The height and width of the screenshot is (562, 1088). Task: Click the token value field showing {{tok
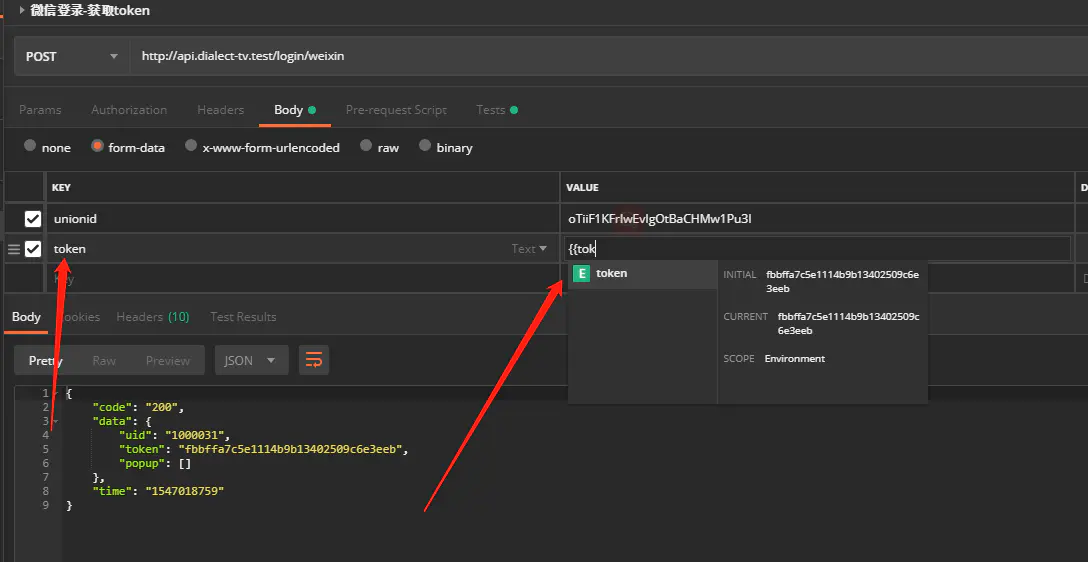[x=817, y=248]
